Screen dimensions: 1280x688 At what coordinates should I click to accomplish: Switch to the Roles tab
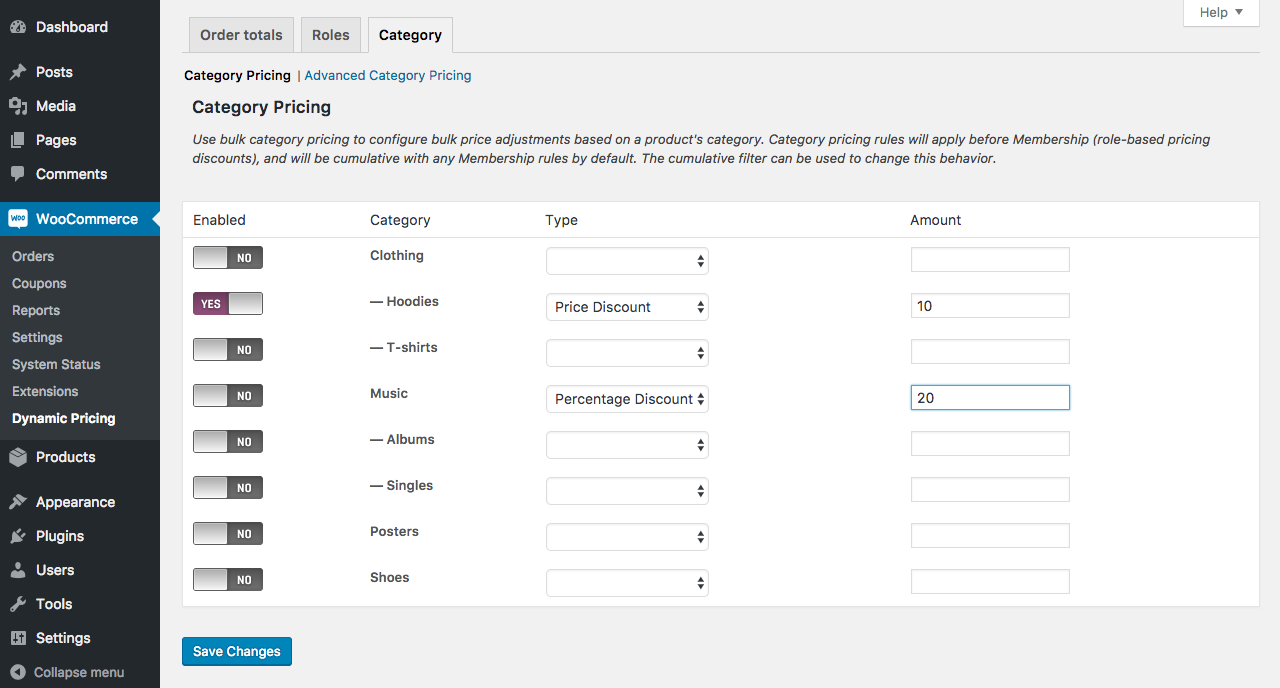330,35
